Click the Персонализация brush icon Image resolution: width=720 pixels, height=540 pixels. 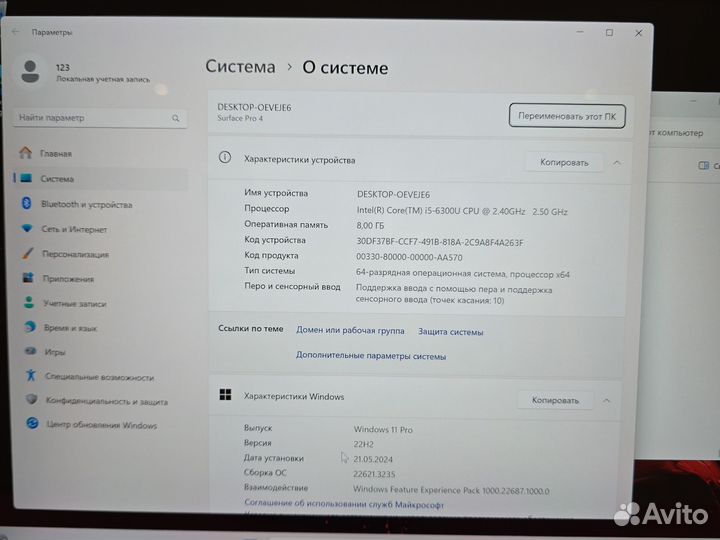[28, 253]
